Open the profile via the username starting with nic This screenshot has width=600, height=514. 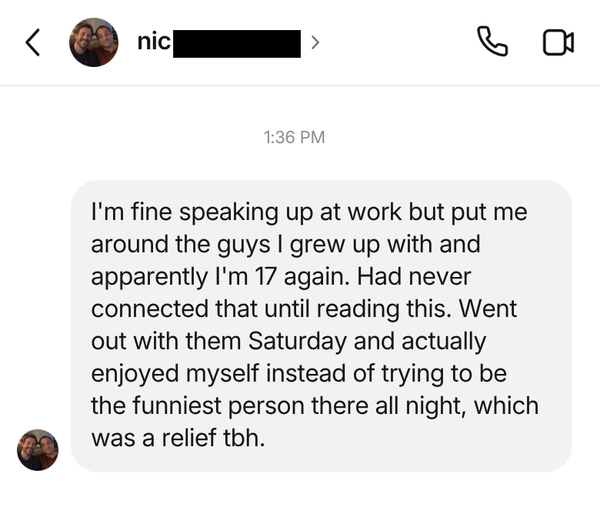(219, 42)
